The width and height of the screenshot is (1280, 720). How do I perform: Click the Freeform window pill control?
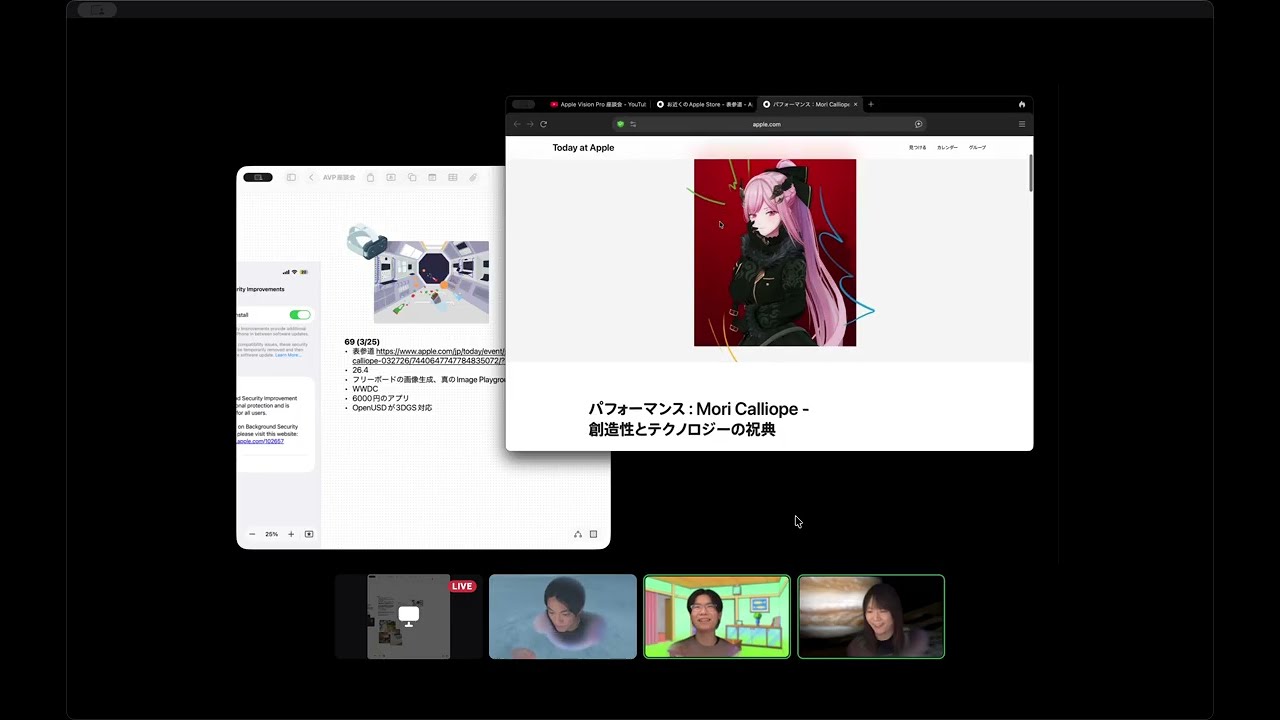coord(258,177)
